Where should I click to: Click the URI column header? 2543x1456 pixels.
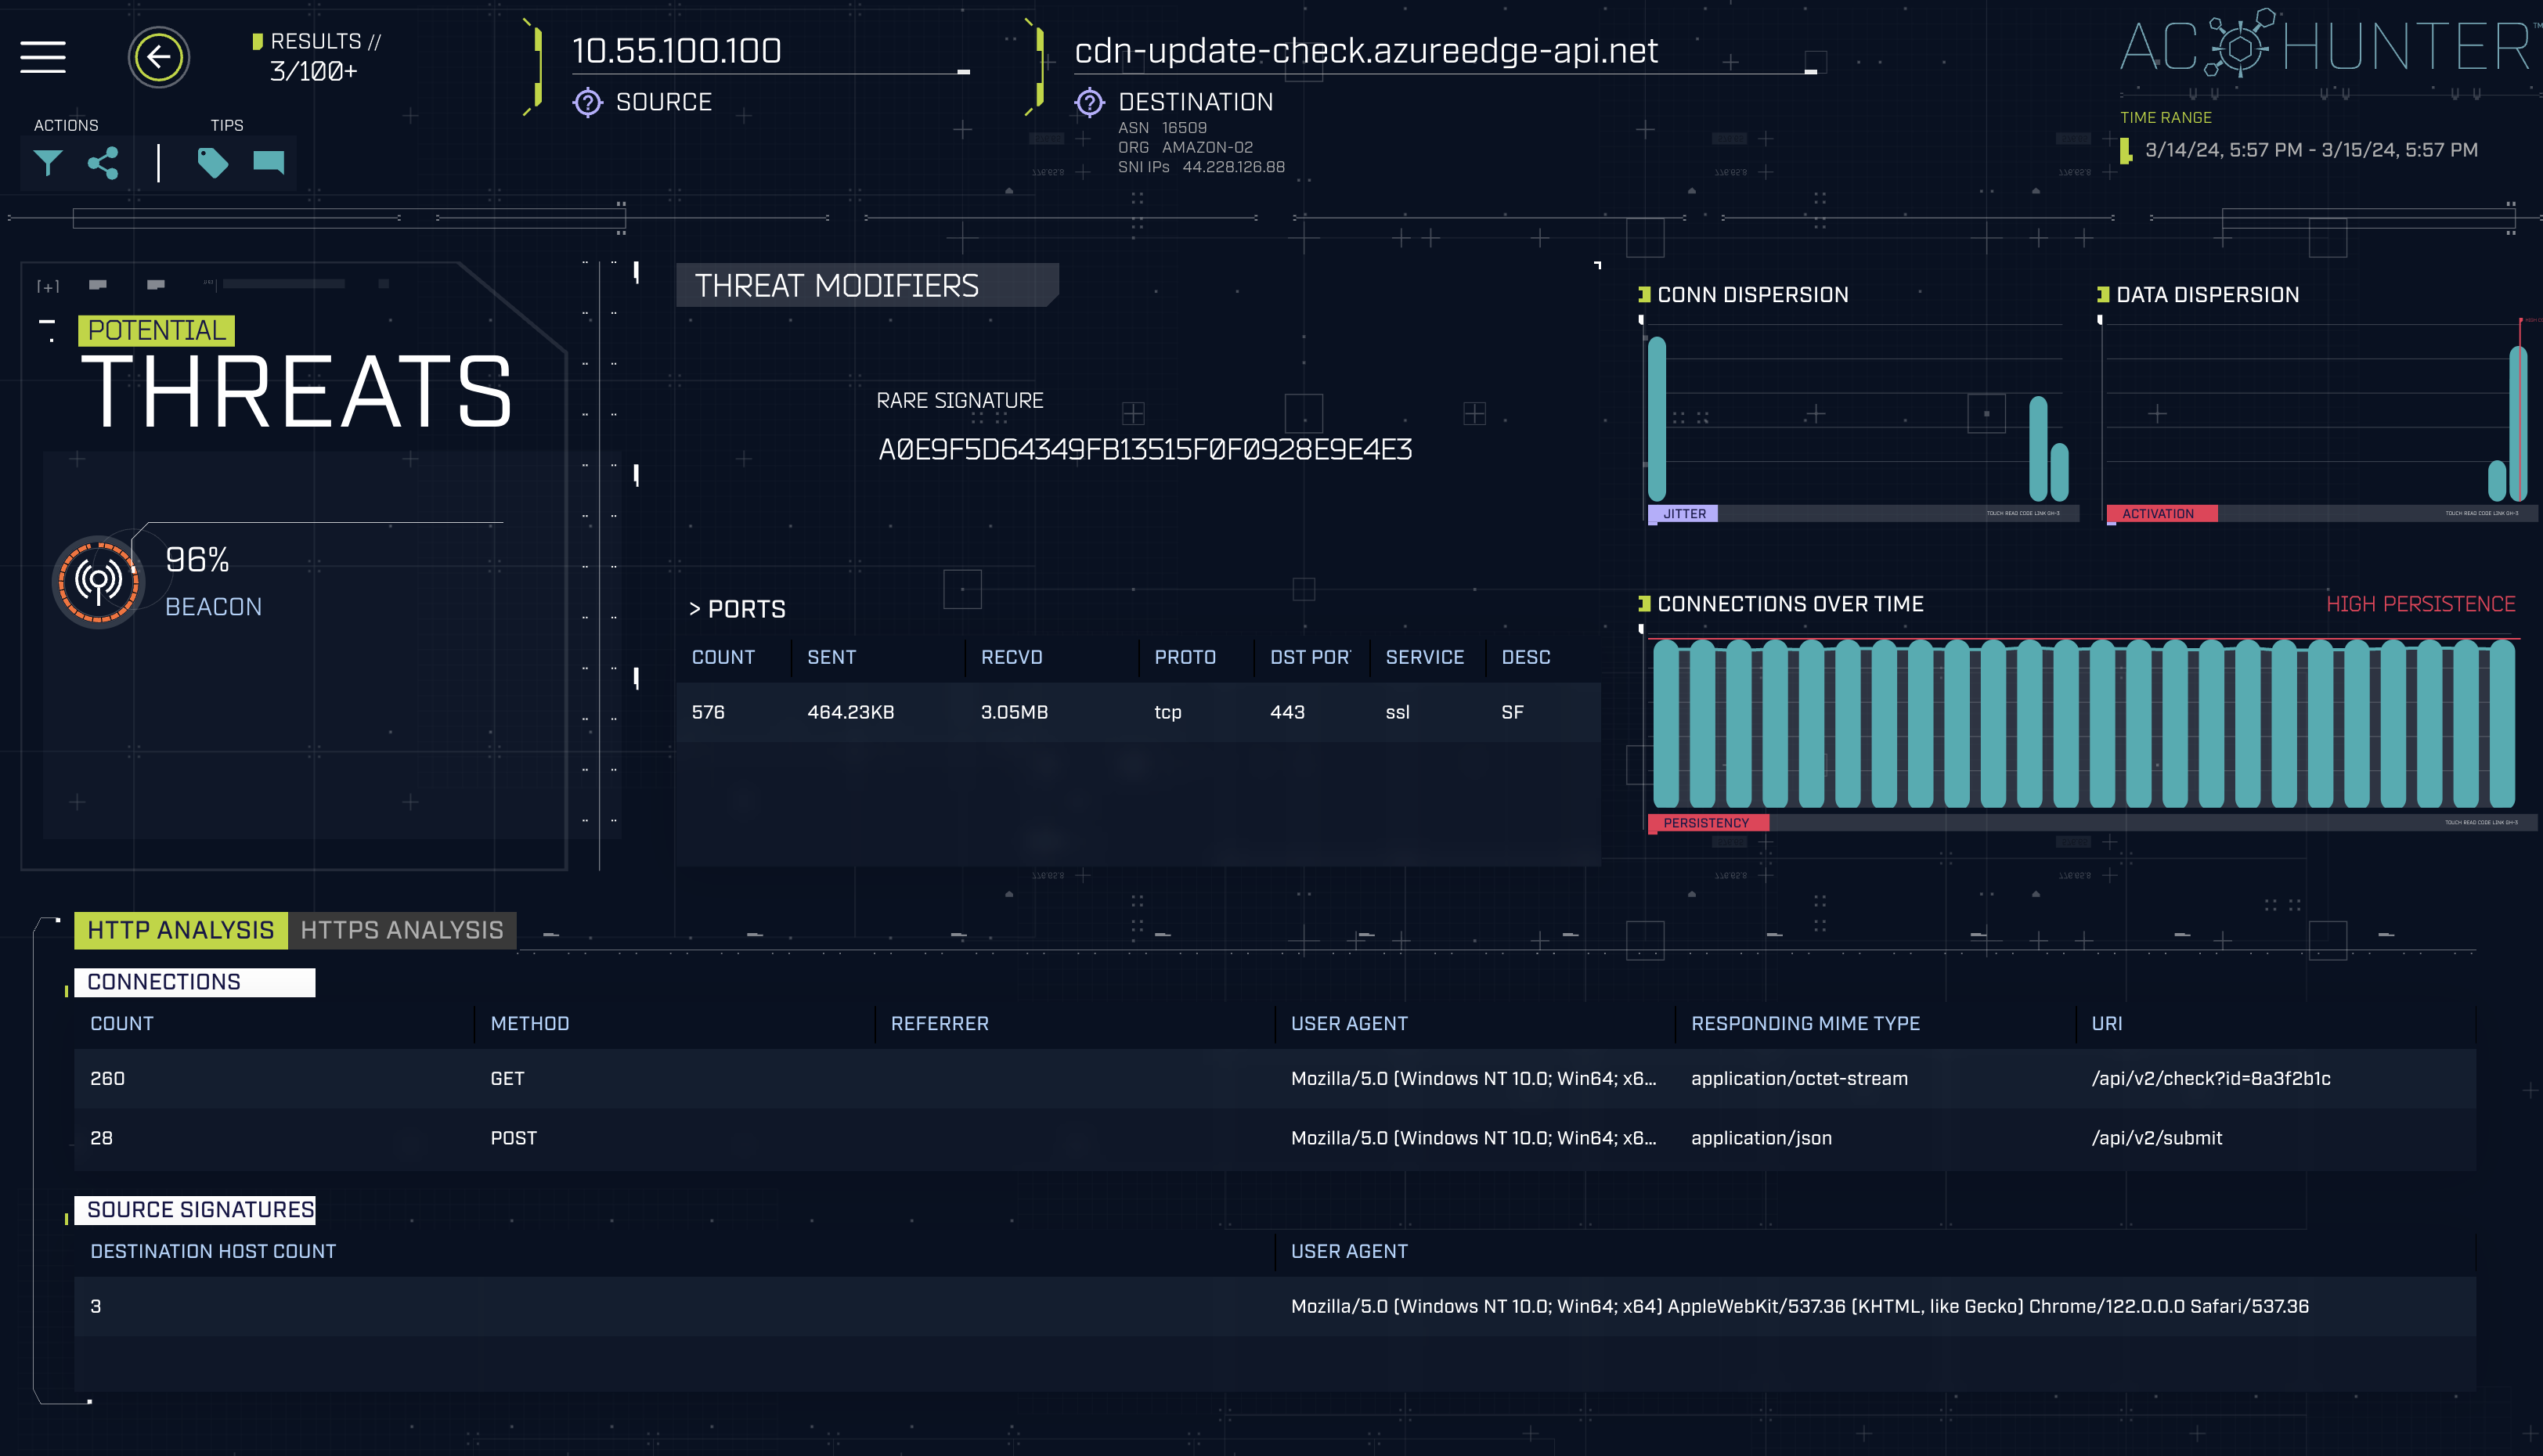coord(2106,1023)
